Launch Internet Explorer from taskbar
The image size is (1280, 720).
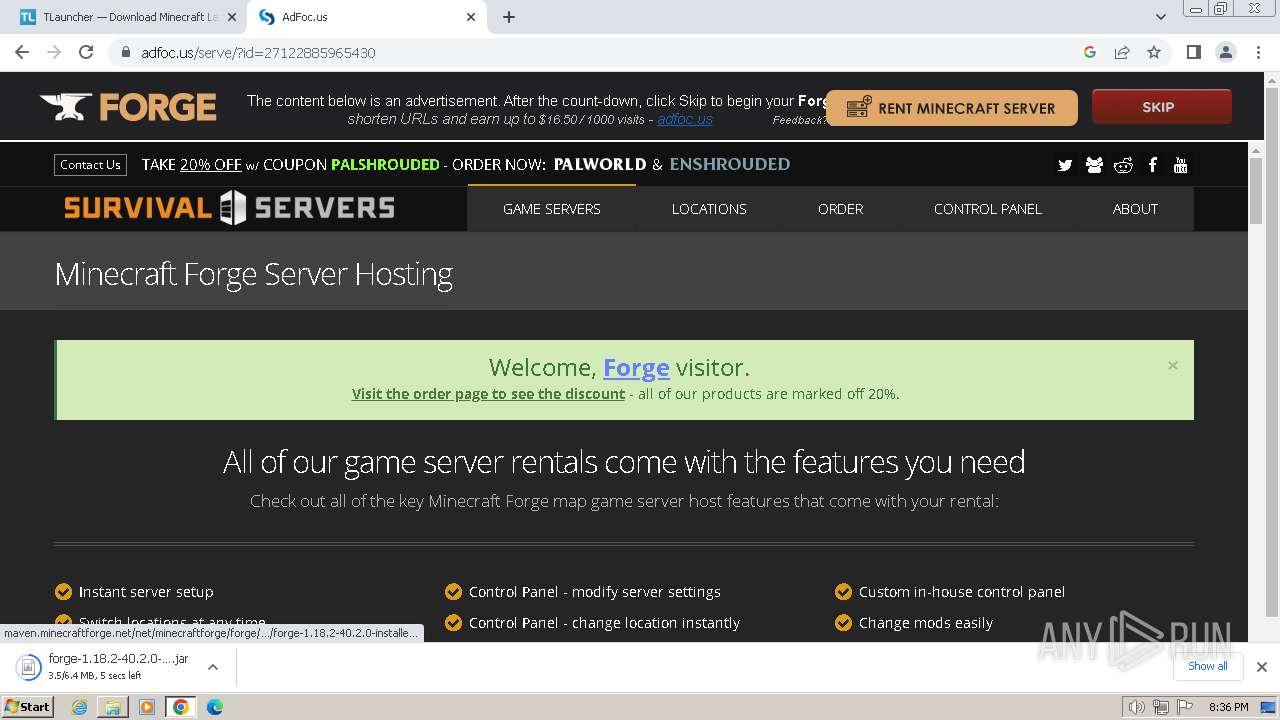(x=79, y=707)
